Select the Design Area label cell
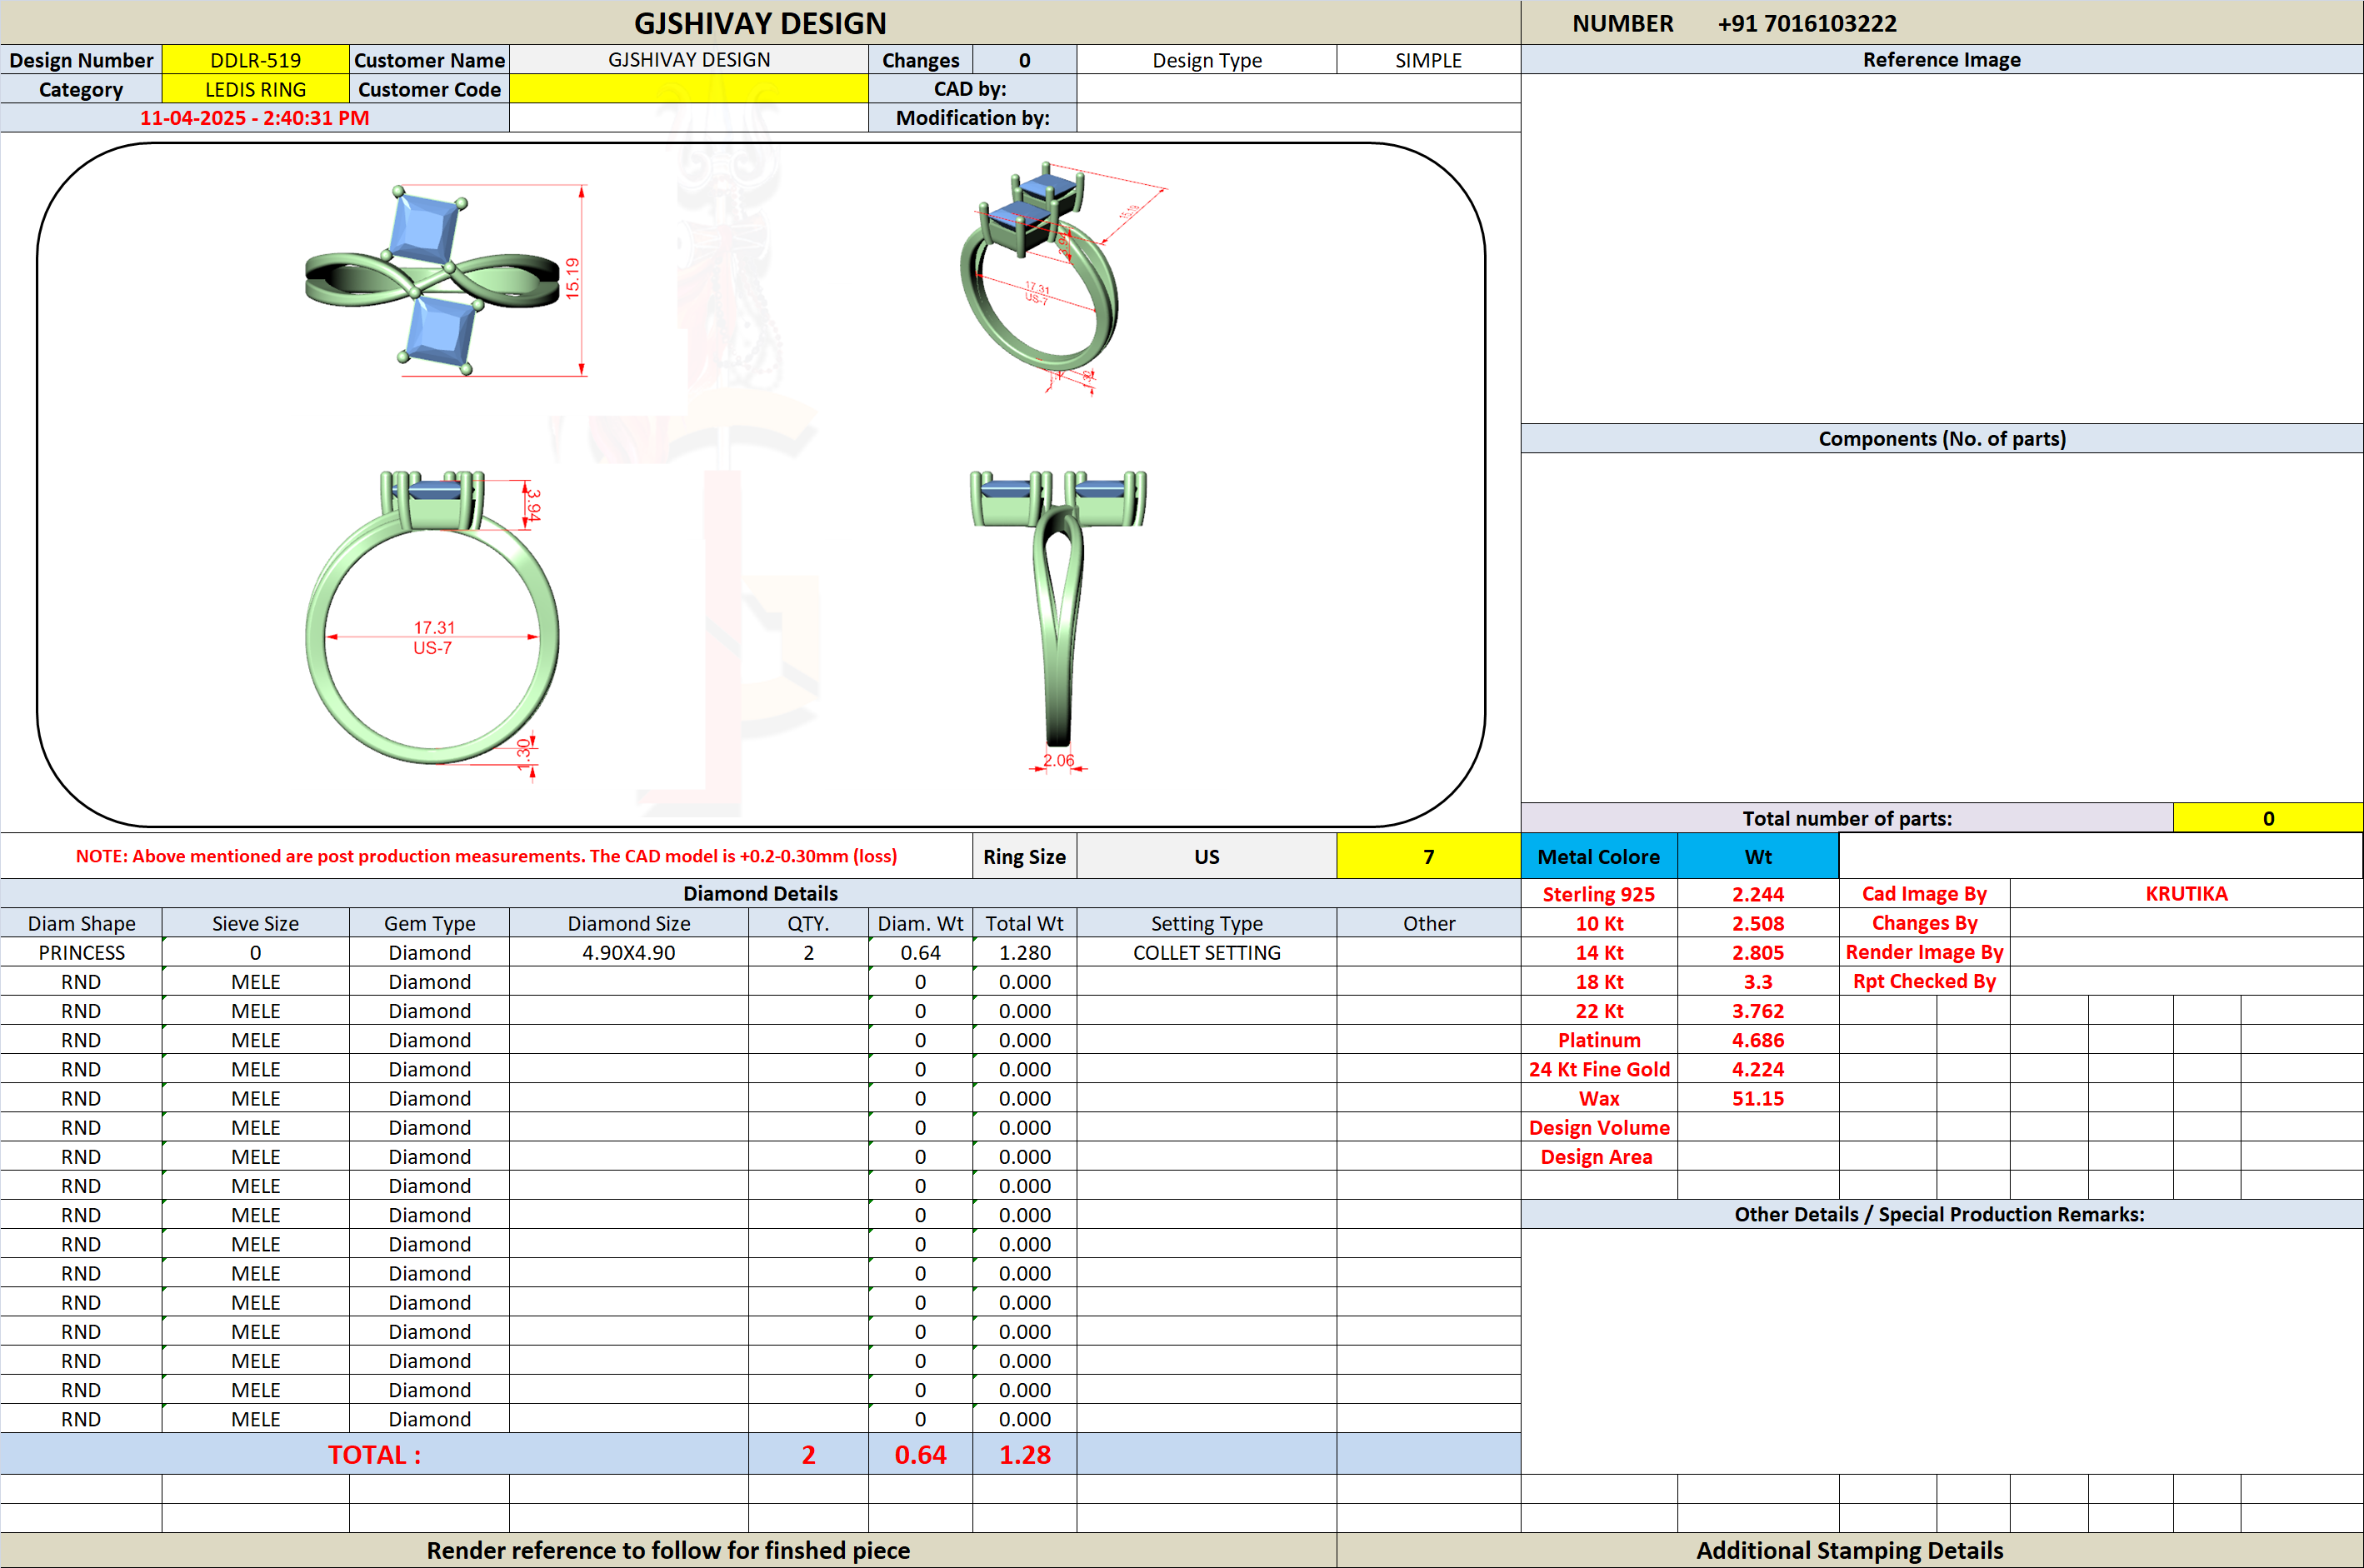Screen dimensions: 2364x1568 coord(1598,1156)
